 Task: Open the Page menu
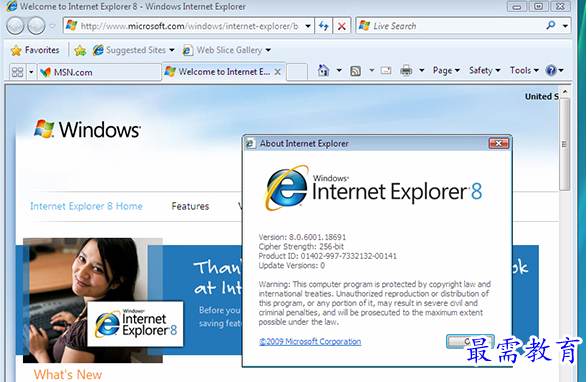(x=446, y=70)
